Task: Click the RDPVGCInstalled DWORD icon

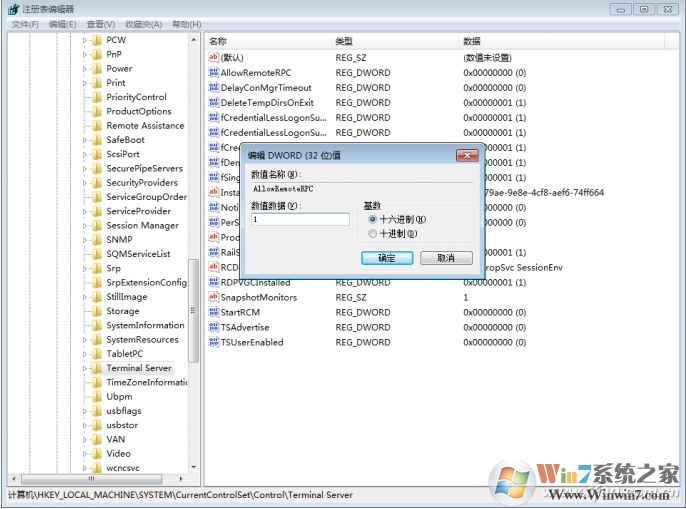Action: click(x=214, y=282)
